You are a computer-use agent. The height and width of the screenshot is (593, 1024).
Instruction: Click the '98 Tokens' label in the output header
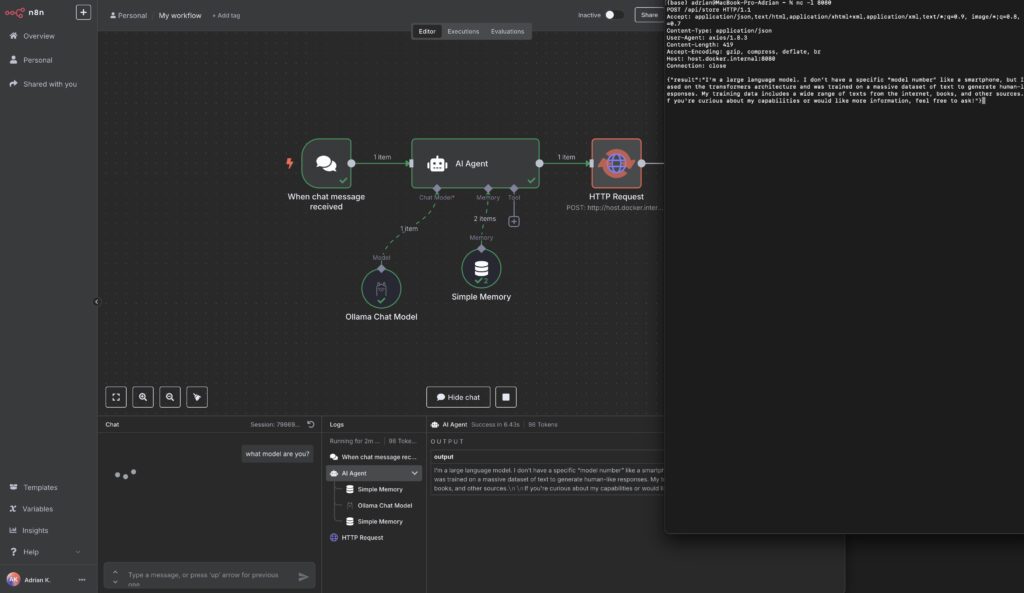(543, 425)
